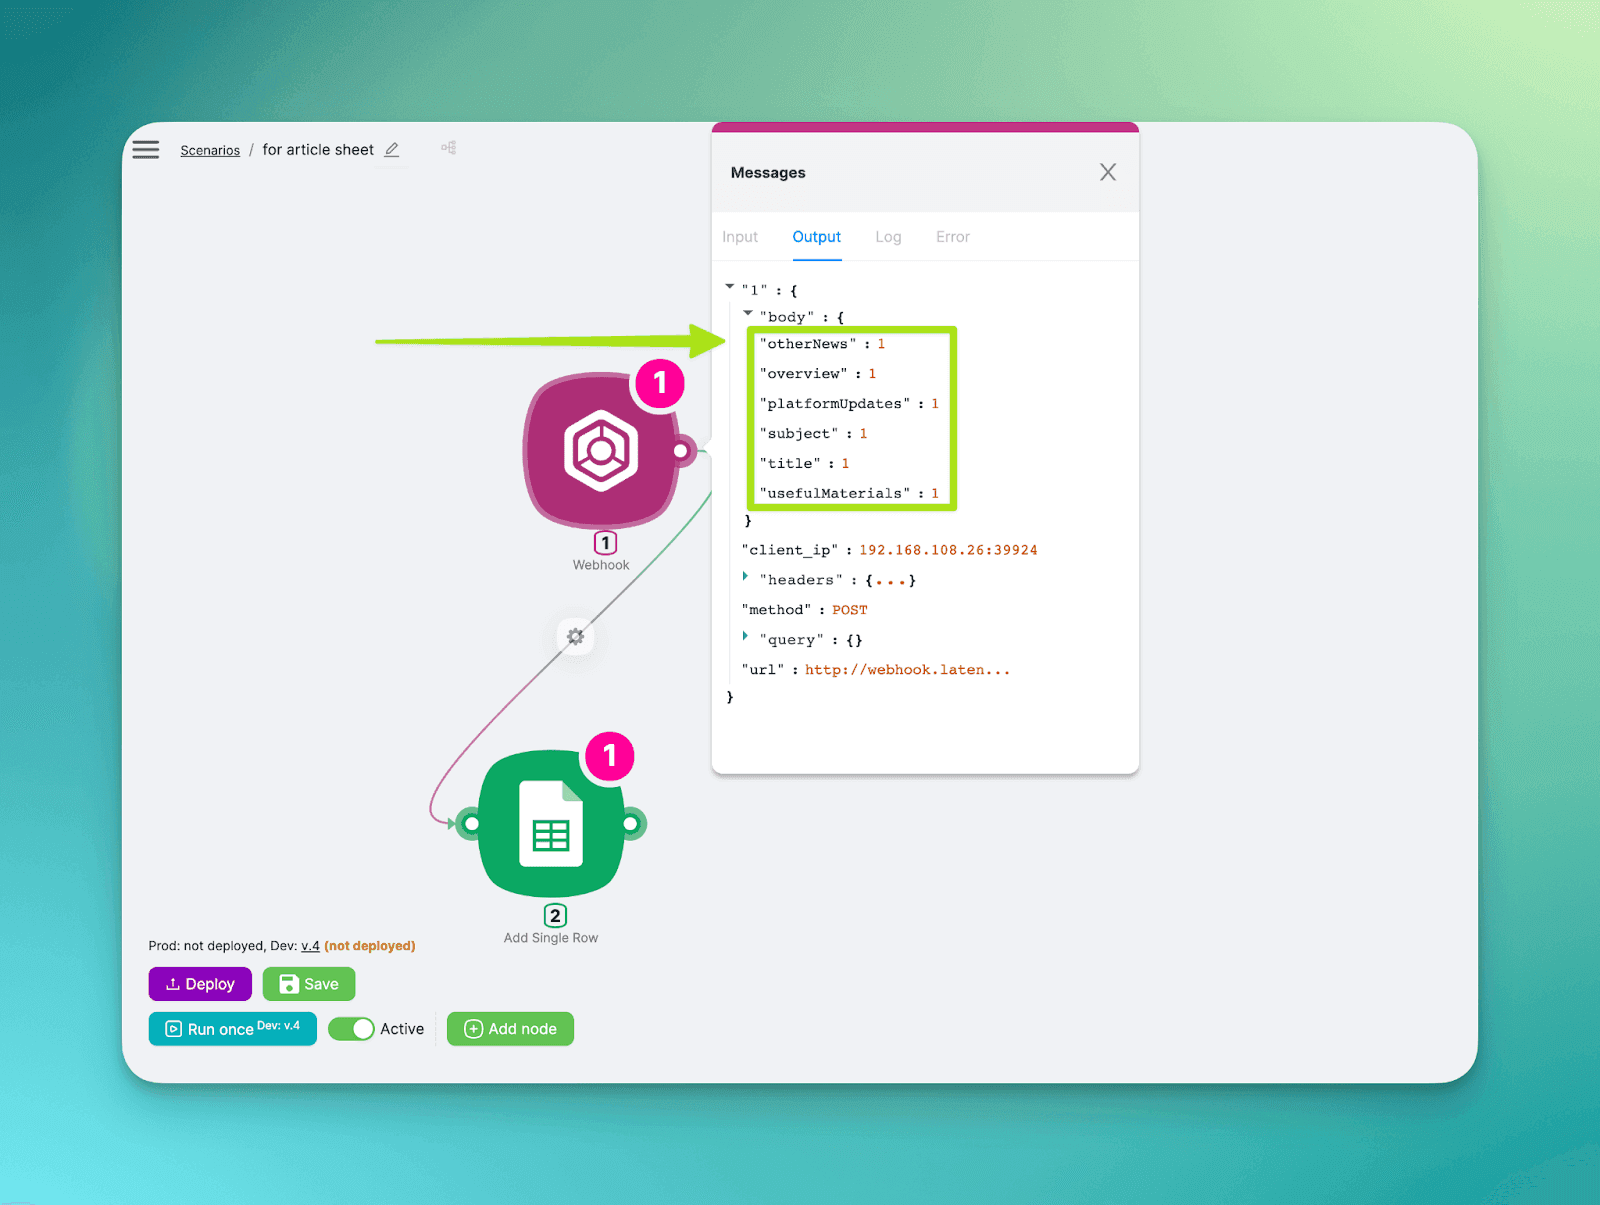The image size is (1600, 1205).
Task: Toggle the Active switch off
Action: pyautogui.click(x=351, y=1029)
